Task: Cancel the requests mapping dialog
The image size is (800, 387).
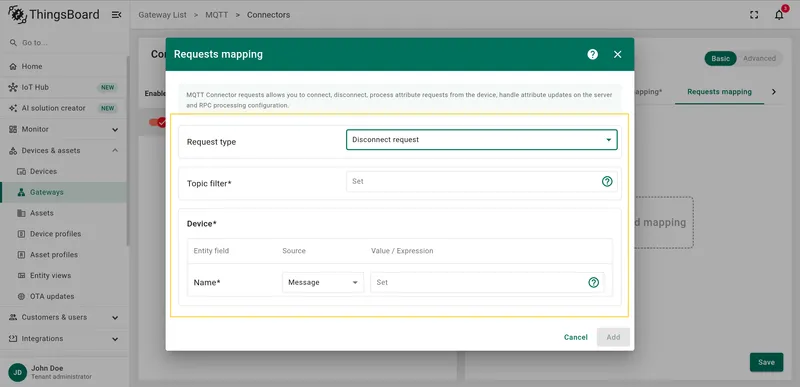Action: [576, 337]
